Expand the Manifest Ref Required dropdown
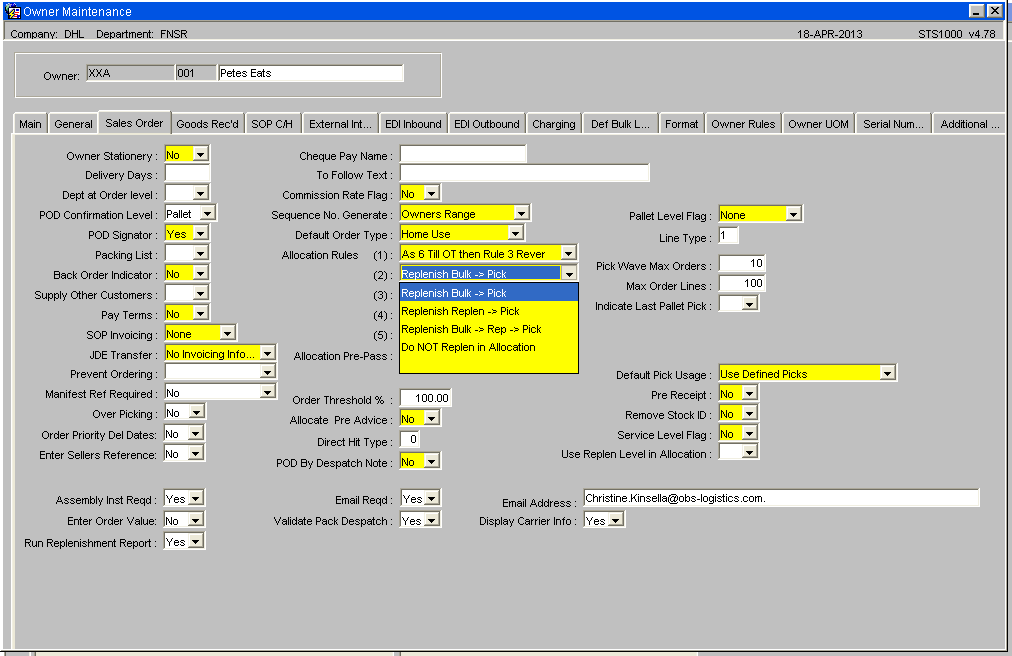This screenshot has width=1012, height=656. (267, 392)
